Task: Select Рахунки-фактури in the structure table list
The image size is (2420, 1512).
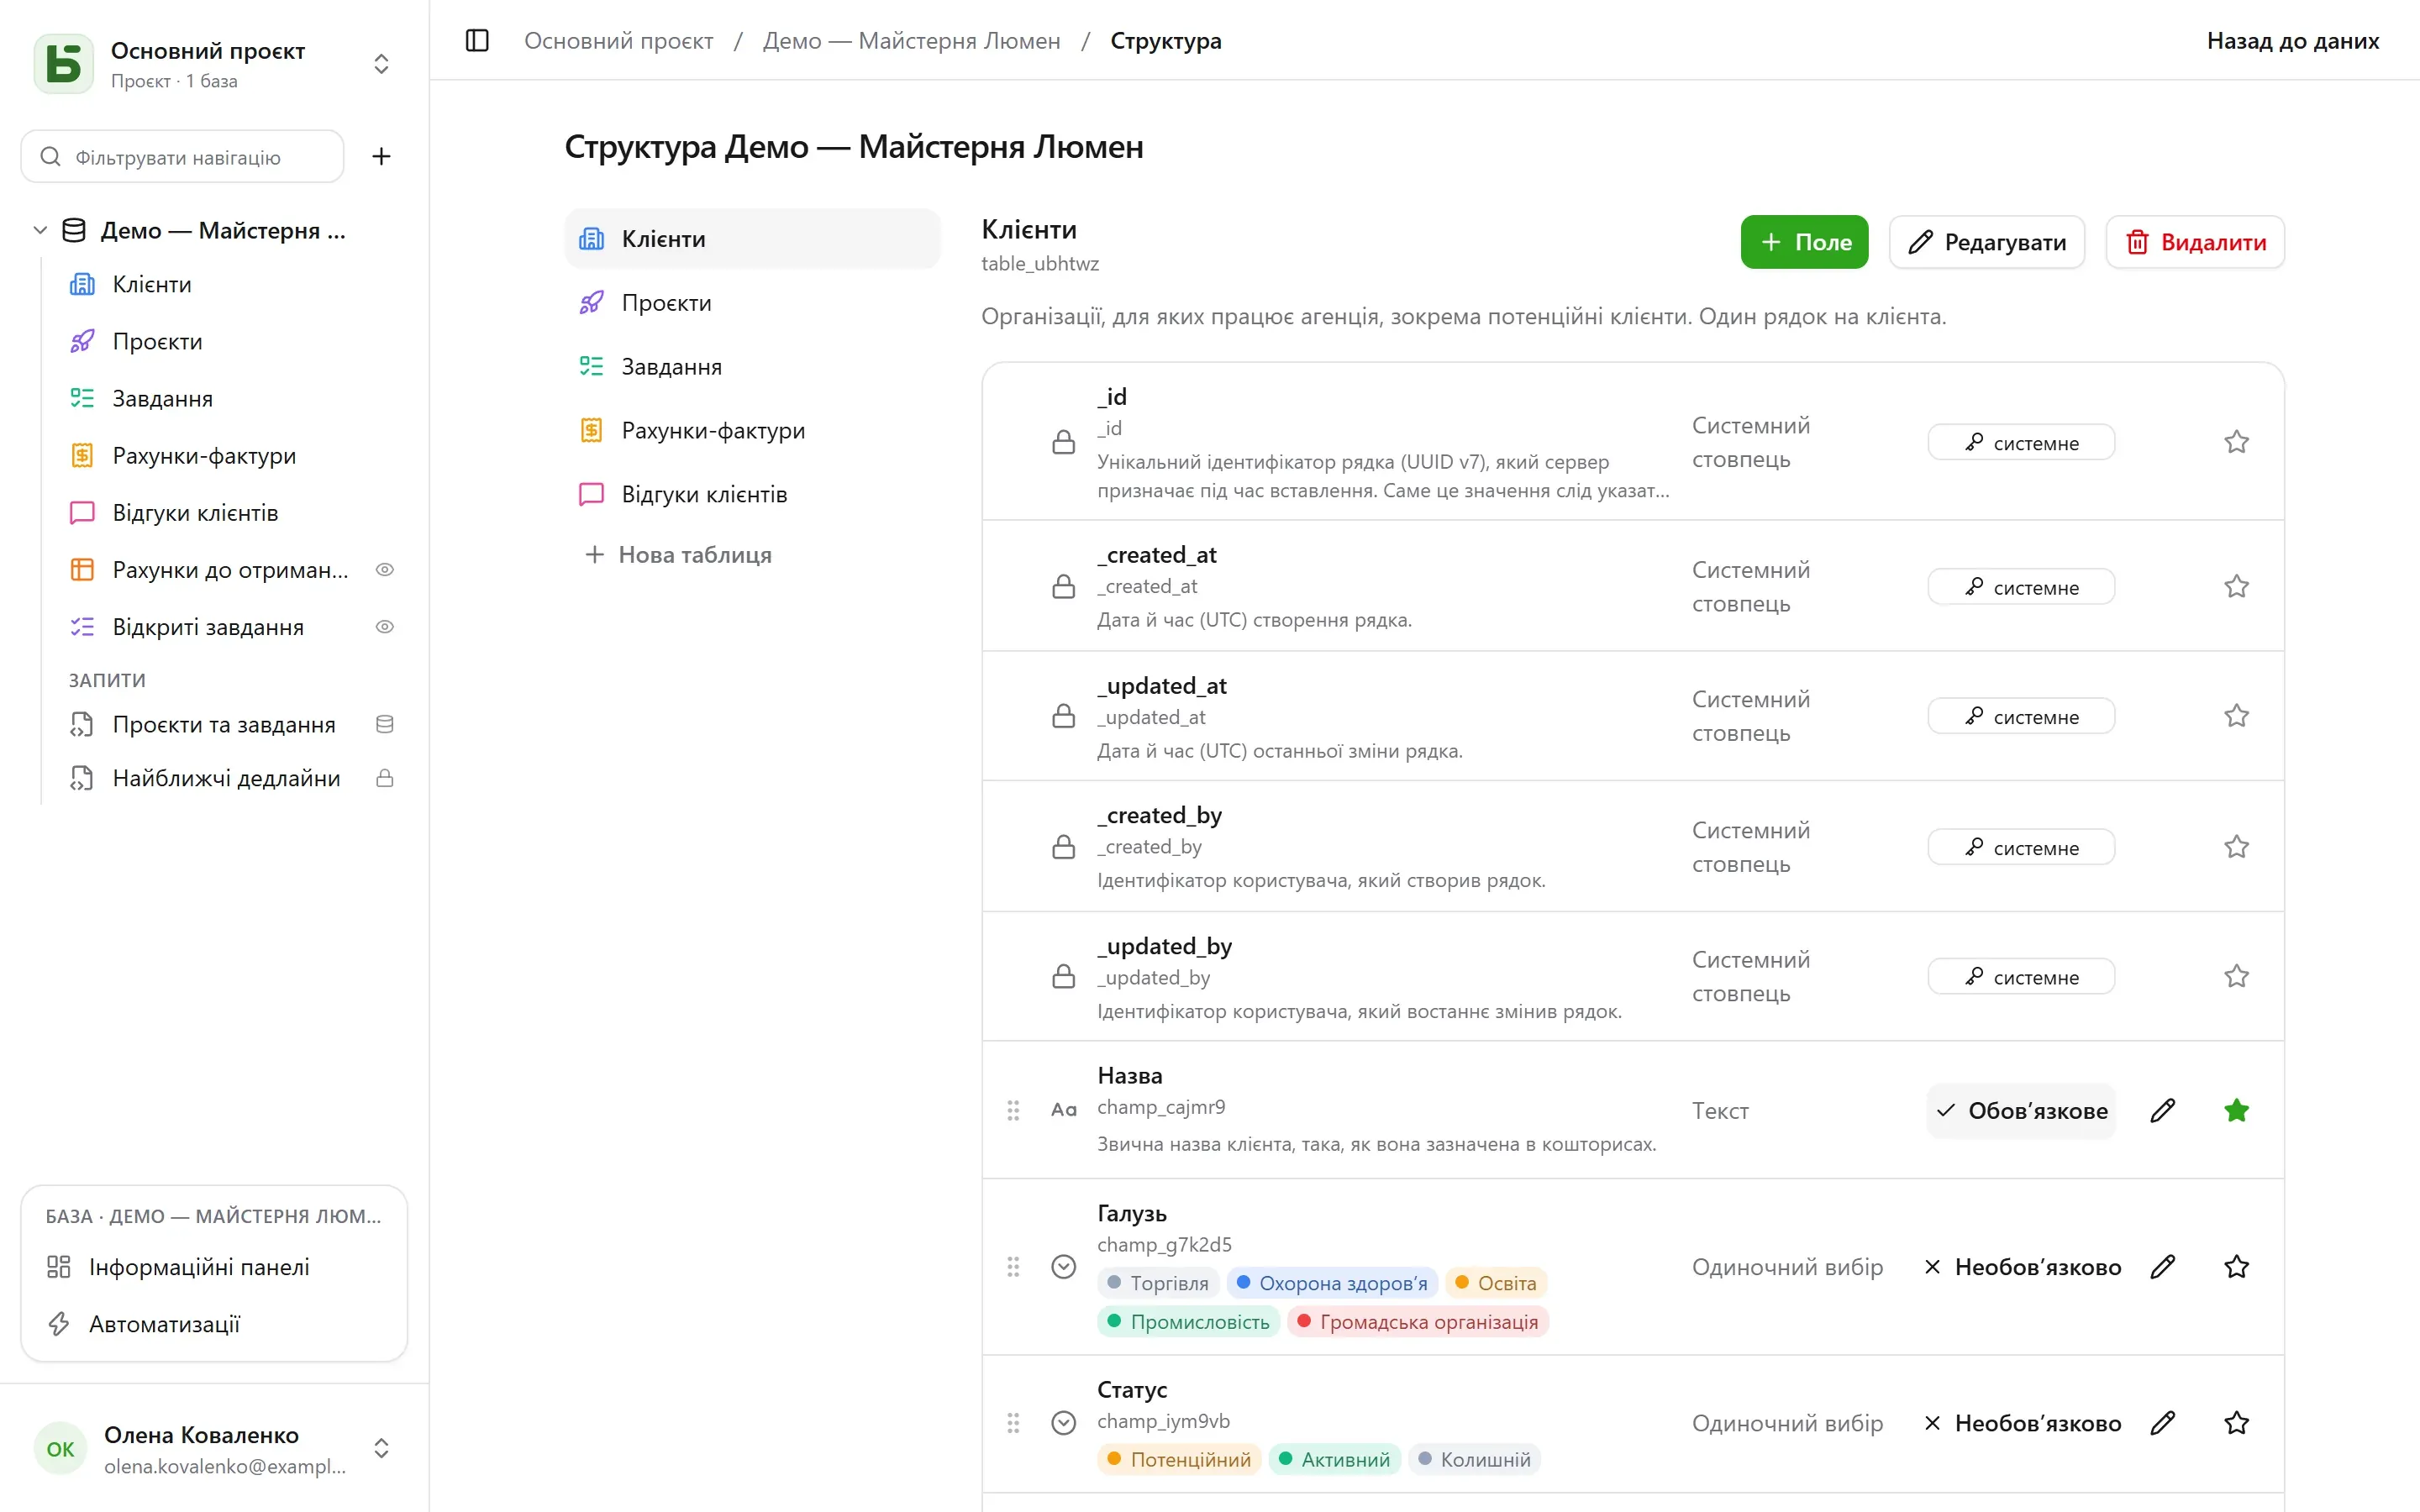Action: [752, 431]
